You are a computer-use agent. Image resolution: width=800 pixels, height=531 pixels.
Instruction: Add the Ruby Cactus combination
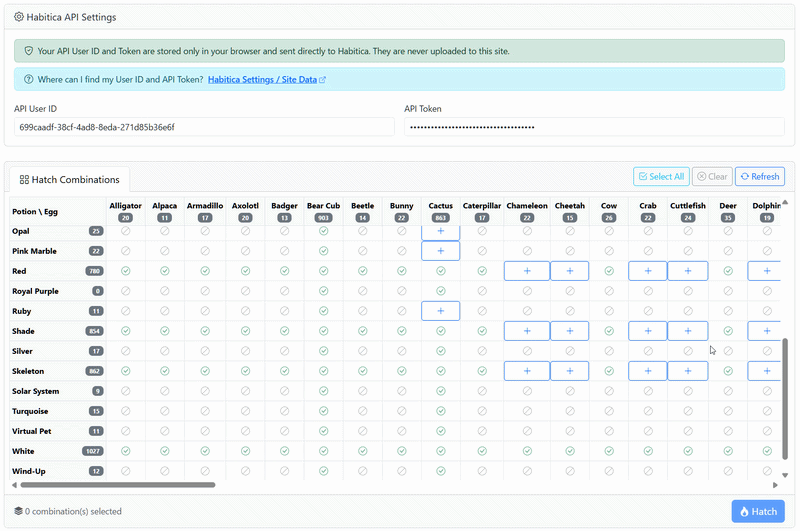441,311
